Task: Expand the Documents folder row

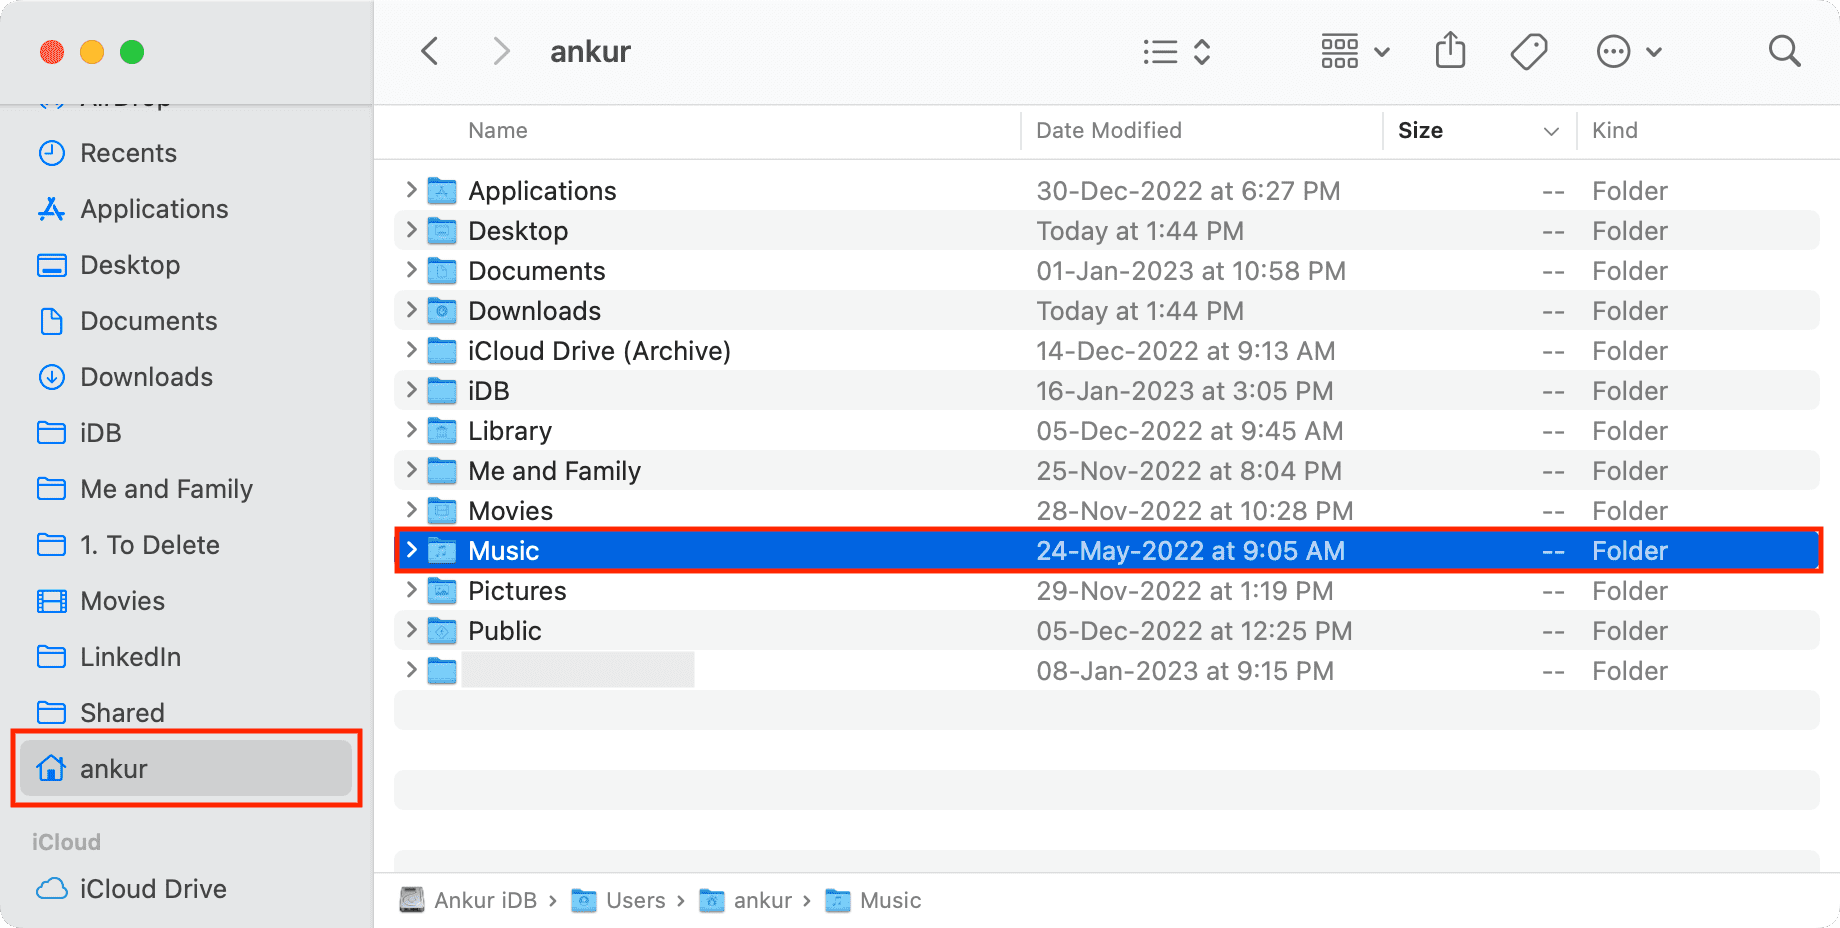Action: click(411, 270)
